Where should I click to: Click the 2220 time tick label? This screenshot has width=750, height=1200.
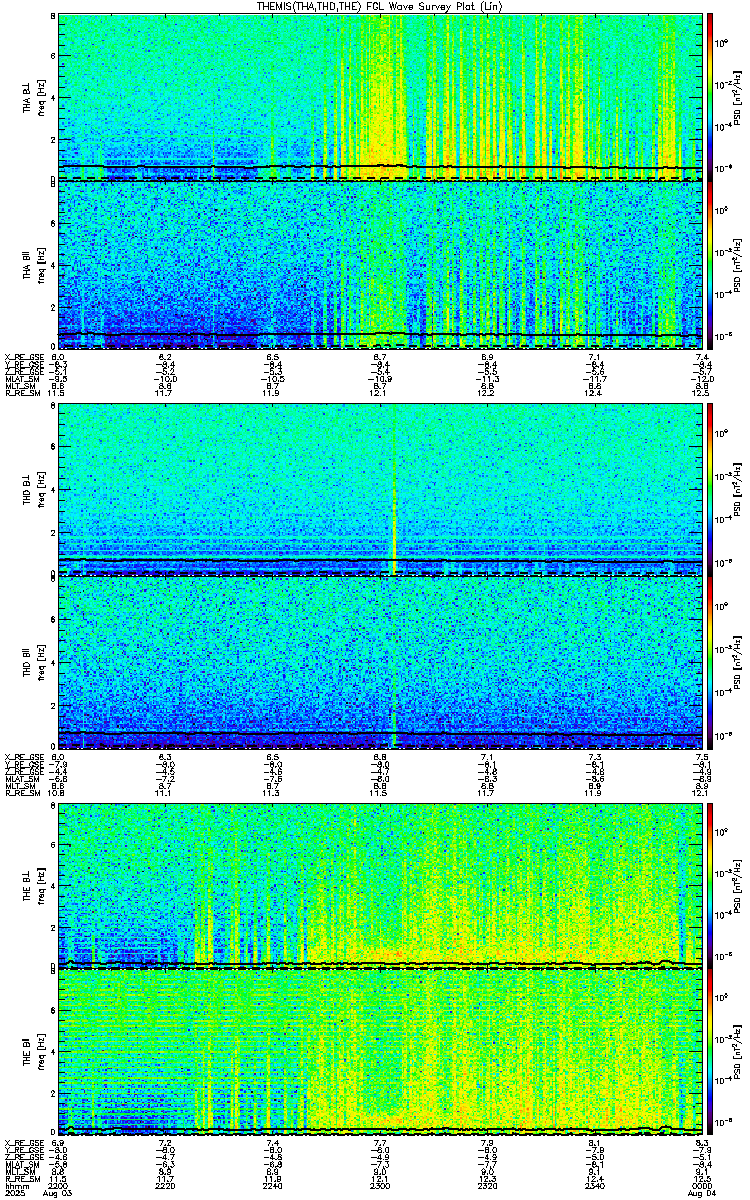(166, 1184)
